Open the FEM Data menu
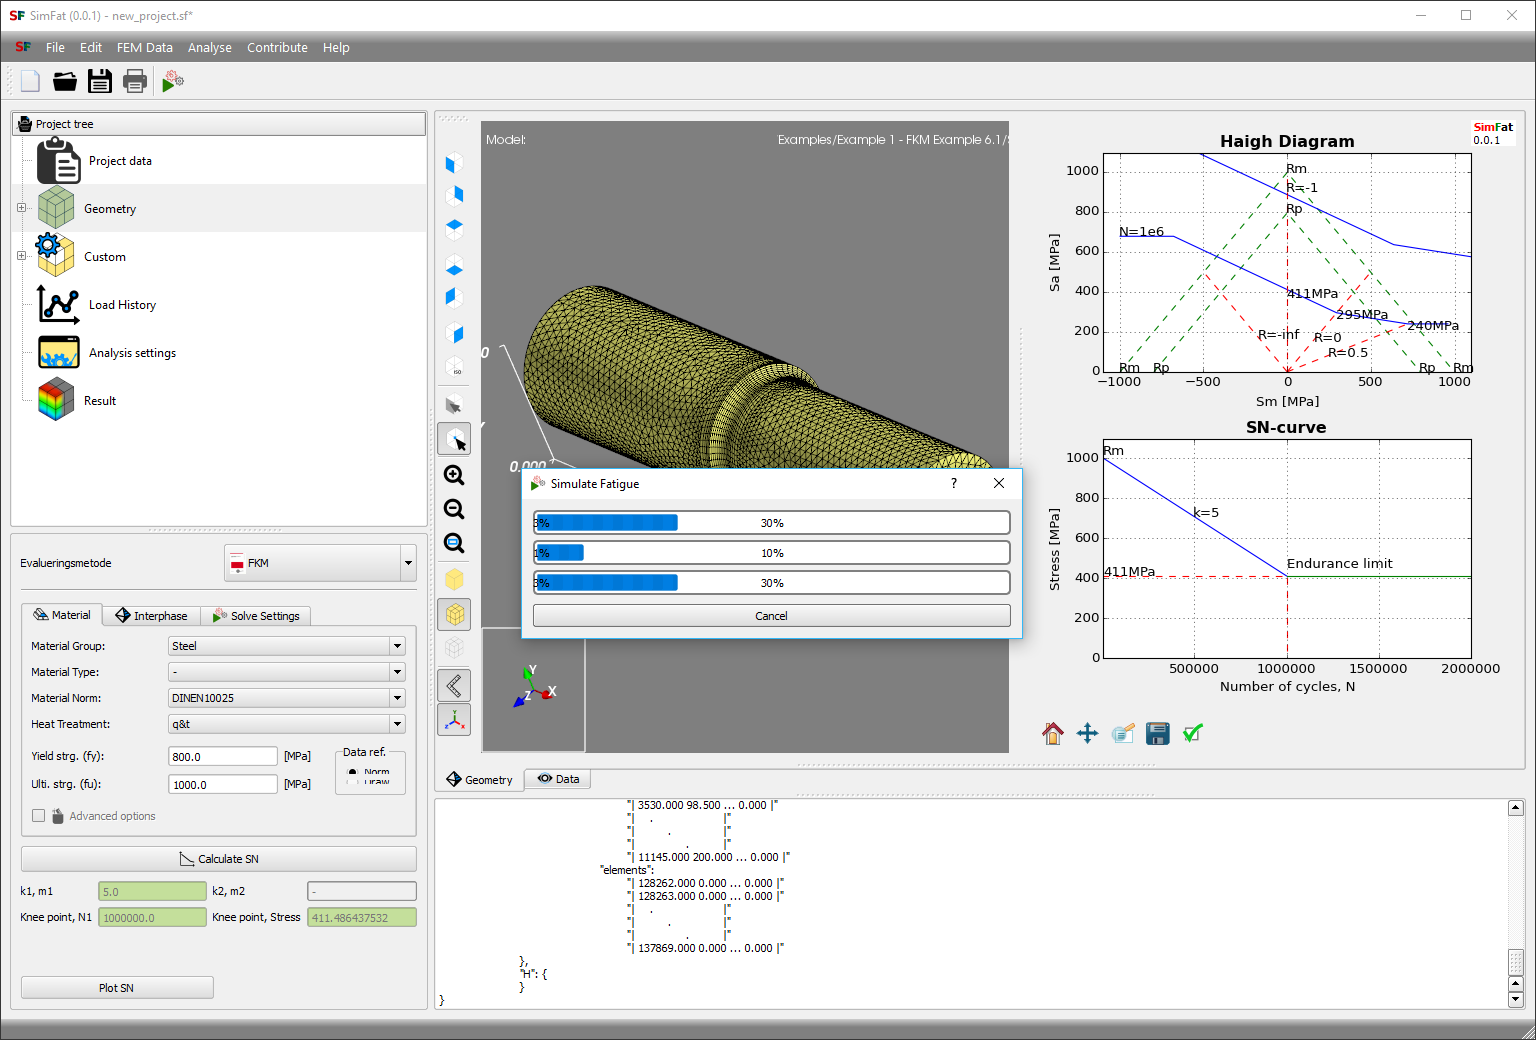 click(x=144, y=47)
